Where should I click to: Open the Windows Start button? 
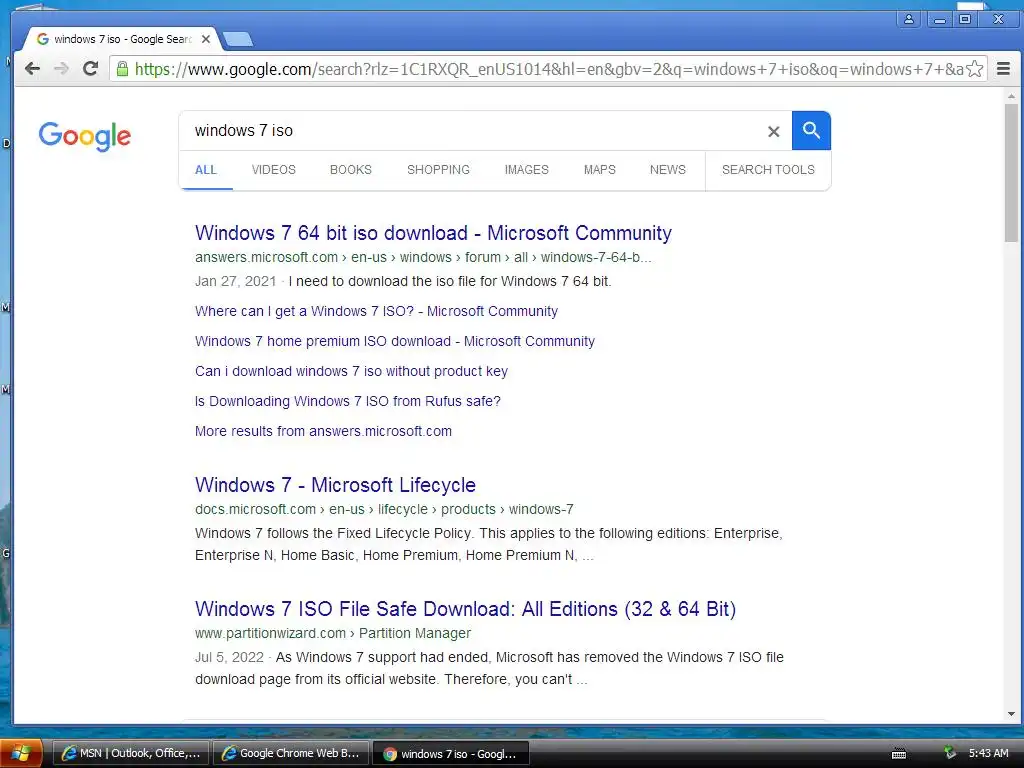[21, 754]
